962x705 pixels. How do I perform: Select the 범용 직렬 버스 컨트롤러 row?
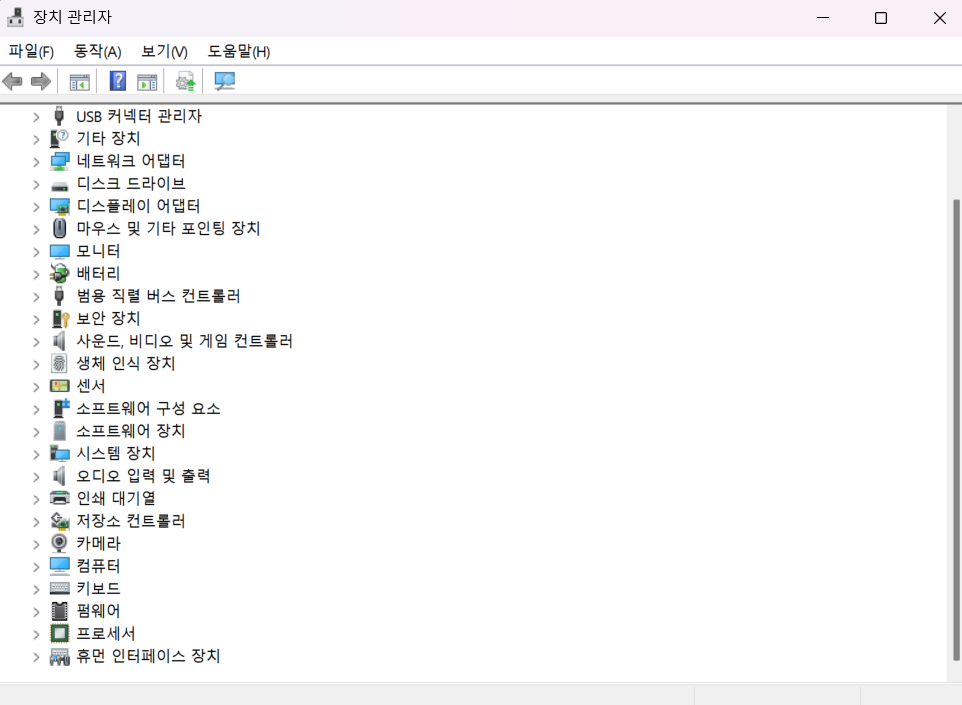158,296
